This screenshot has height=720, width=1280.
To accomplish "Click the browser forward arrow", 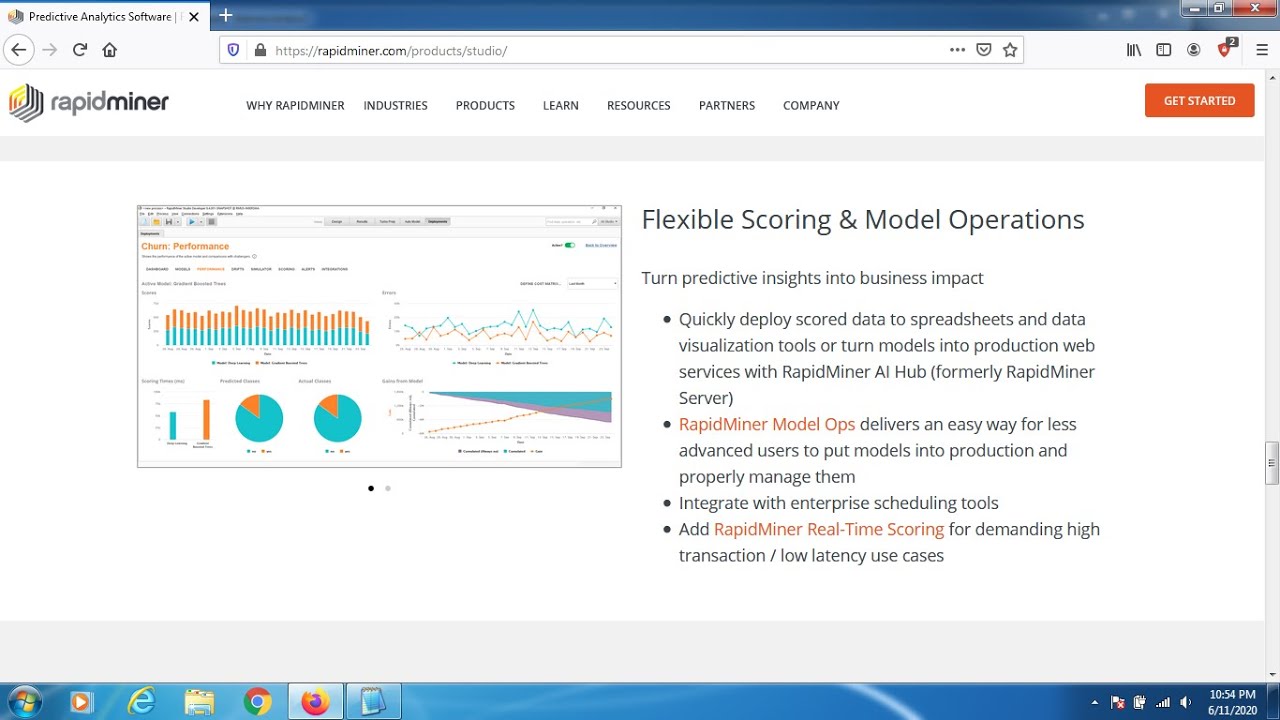I will (x=50, y=50).
